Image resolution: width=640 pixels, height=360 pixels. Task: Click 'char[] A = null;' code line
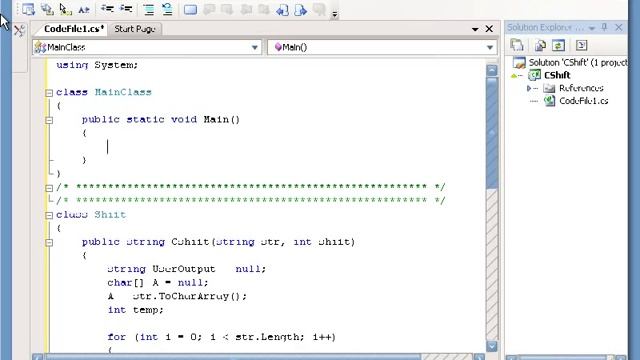158,282
